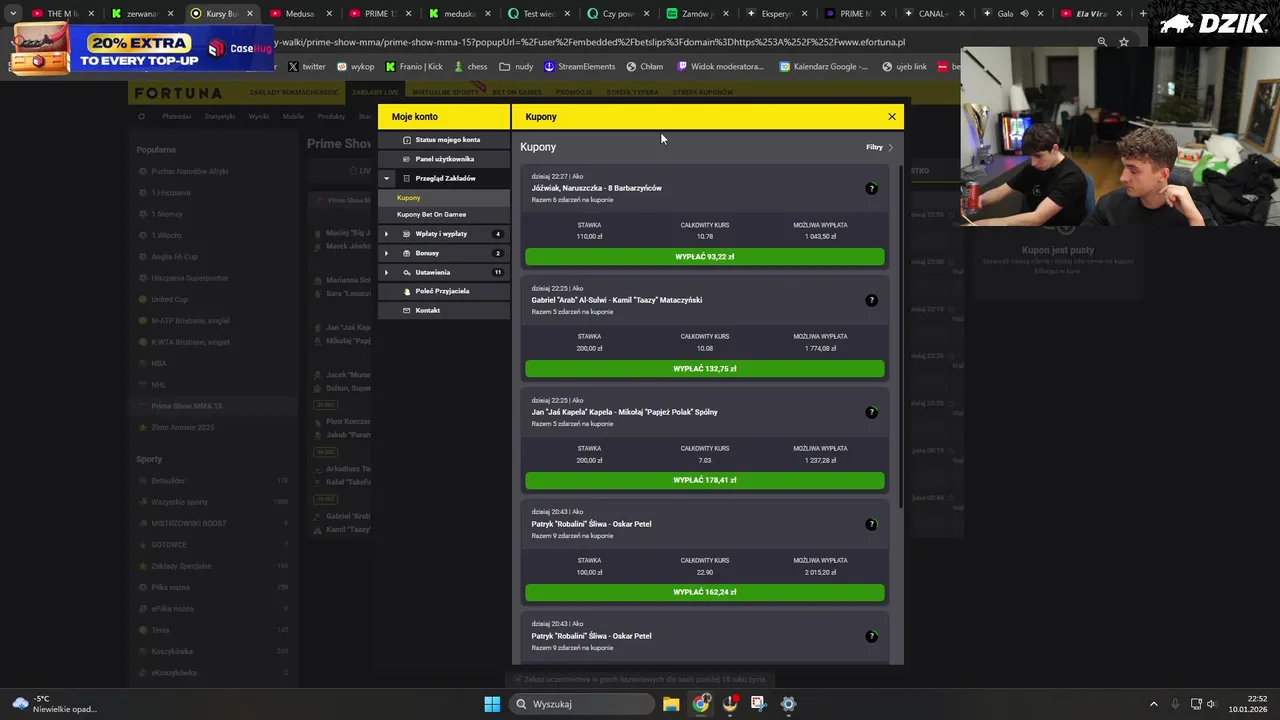
Task: Collapse the Przegląd Zakładów section arrow
Action: coord(386,178)
